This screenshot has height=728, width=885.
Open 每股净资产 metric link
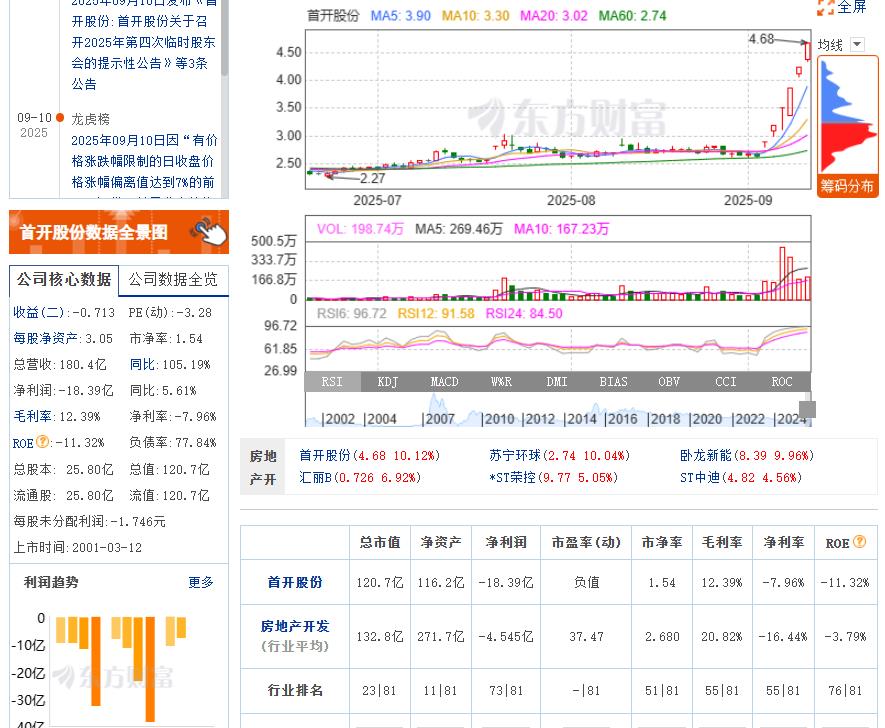[x=45, y=339]
